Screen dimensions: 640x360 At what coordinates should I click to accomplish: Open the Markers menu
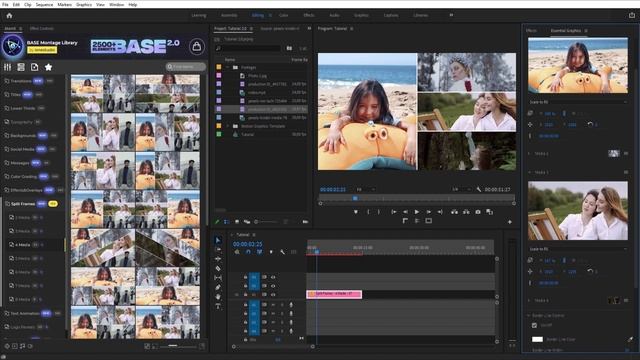pyautogui.click(x=64, y=4)
